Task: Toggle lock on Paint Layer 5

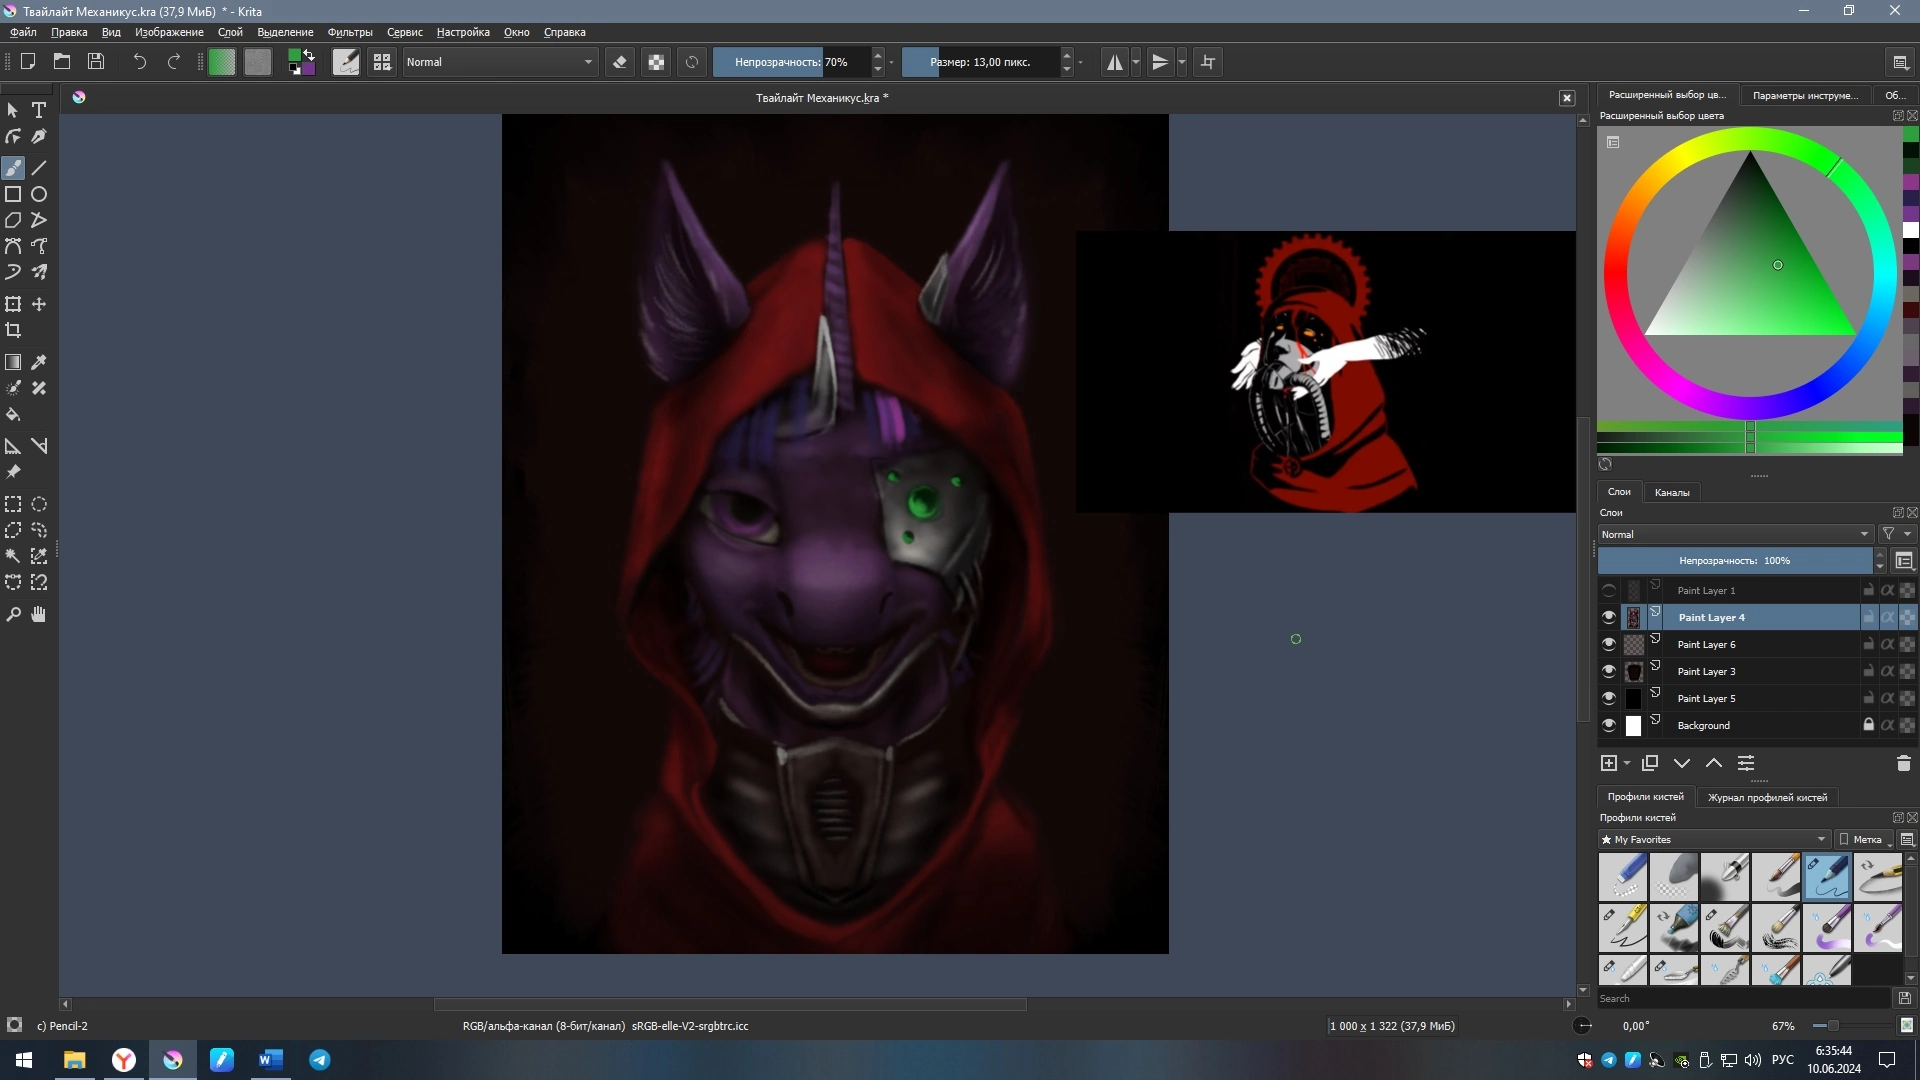Action: [1868, 698]
